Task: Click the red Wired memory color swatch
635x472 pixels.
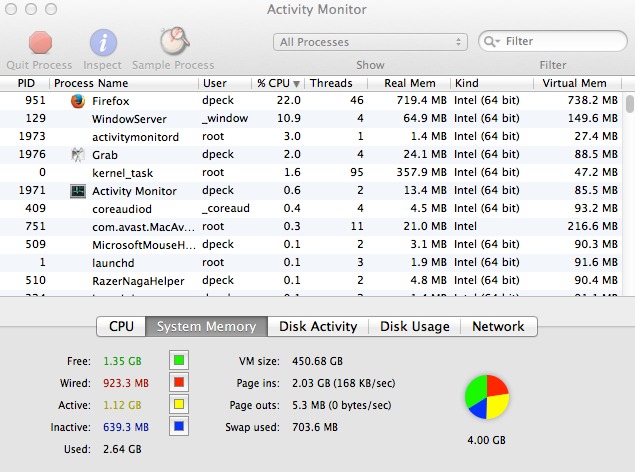Action: 179,382
